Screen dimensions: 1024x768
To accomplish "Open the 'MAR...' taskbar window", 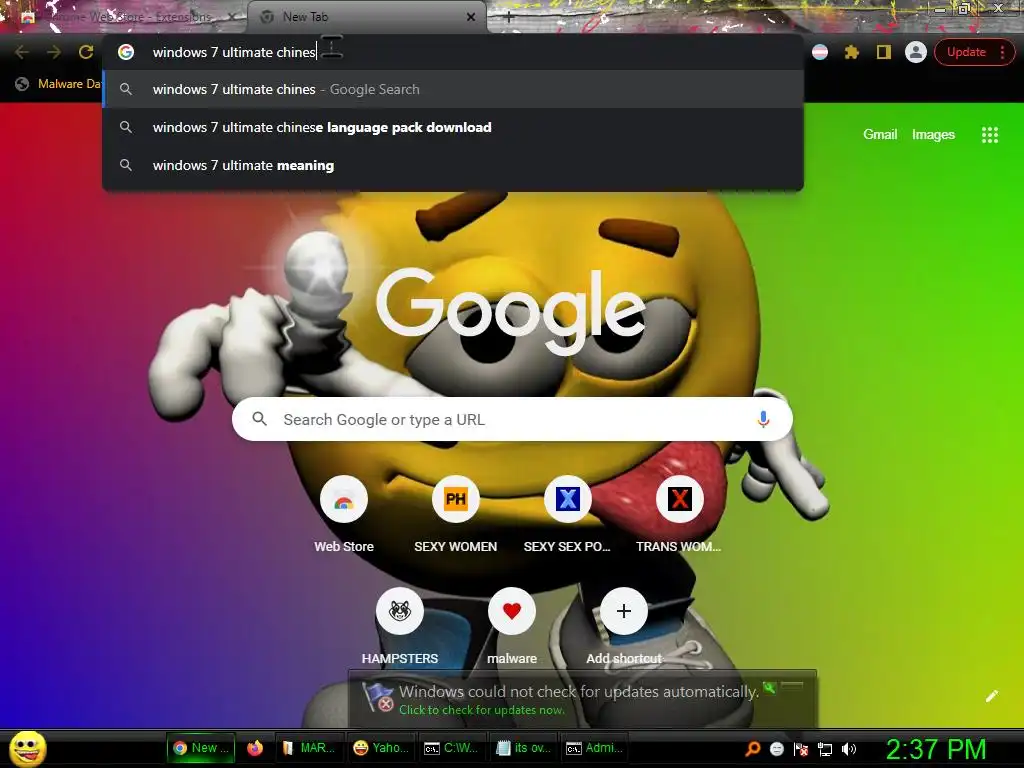I will click(309, 748).
